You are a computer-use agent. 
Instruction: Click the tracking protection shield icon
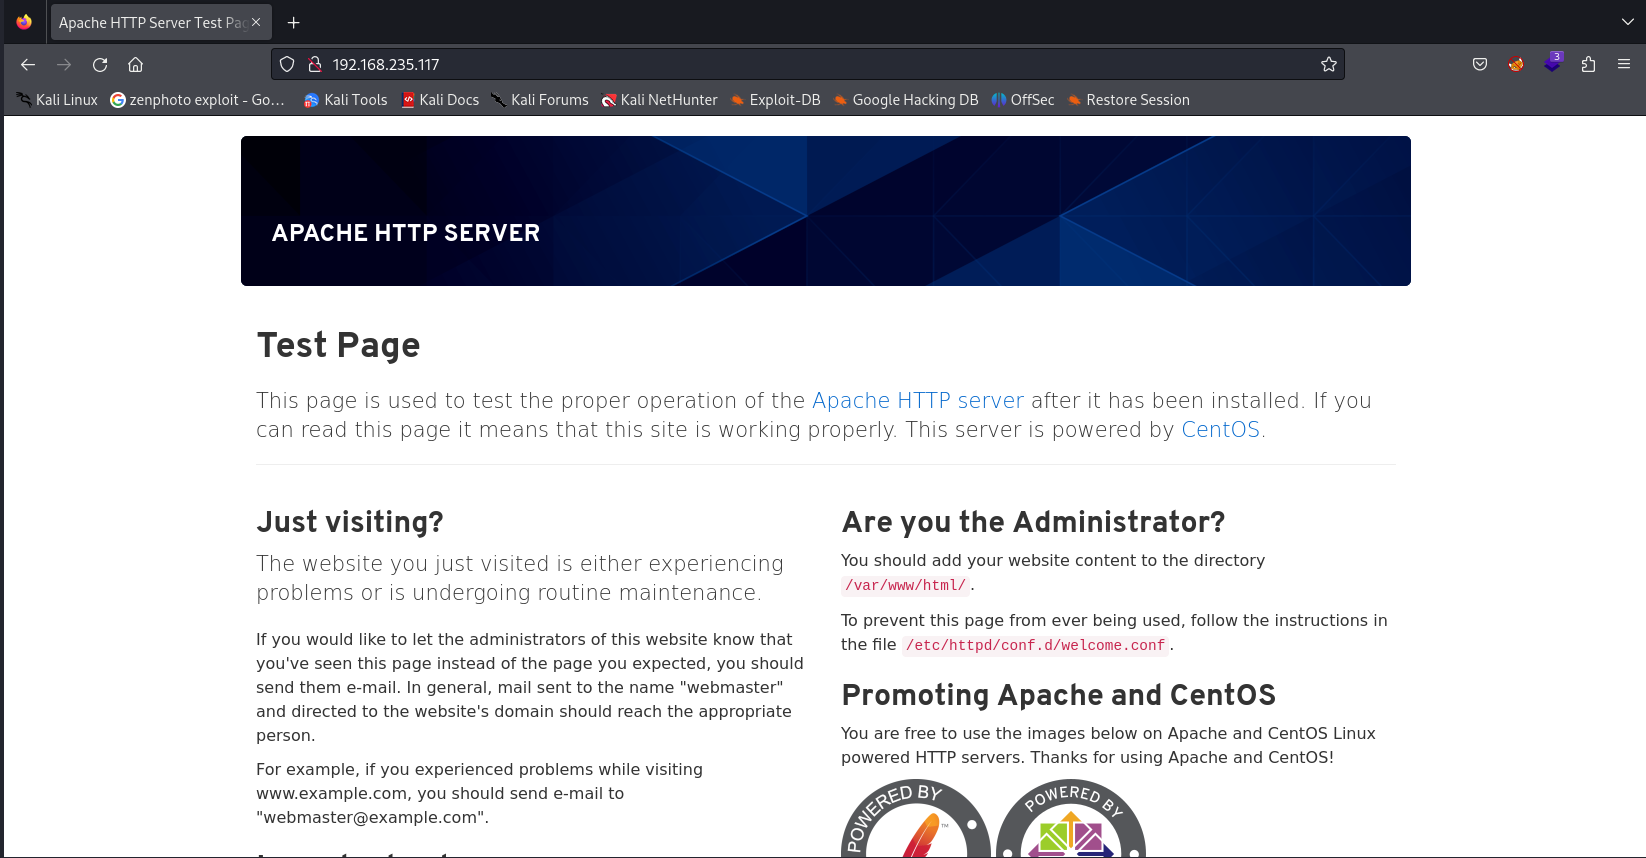click(287, 65)
